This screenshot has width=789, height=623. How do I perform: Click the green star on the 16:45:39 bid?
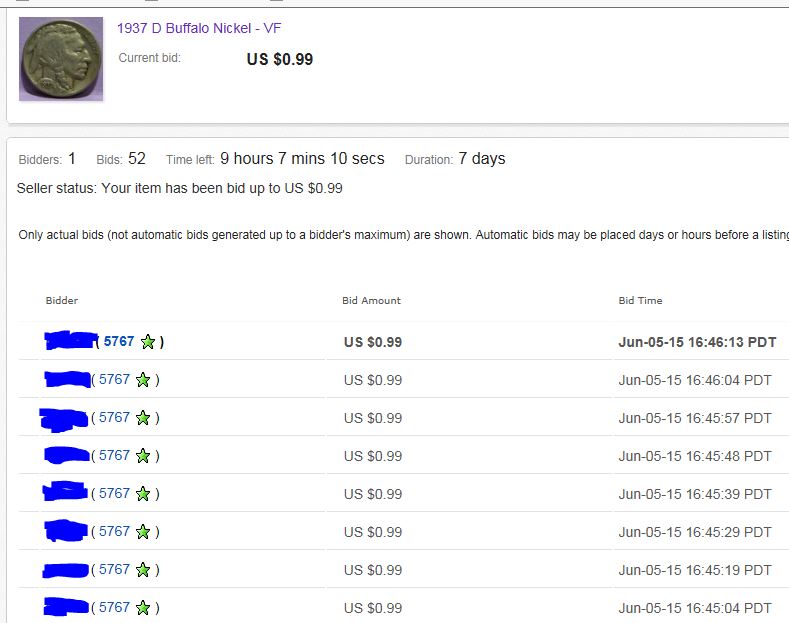tap(143, 494)
